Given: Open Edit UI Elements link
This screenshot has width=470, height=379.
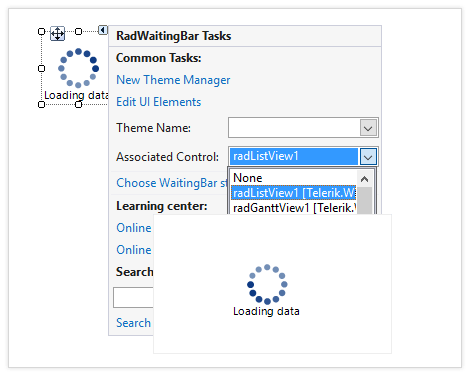Looking at the screenshot, I should pyautogui.click(x=158, y=102).
